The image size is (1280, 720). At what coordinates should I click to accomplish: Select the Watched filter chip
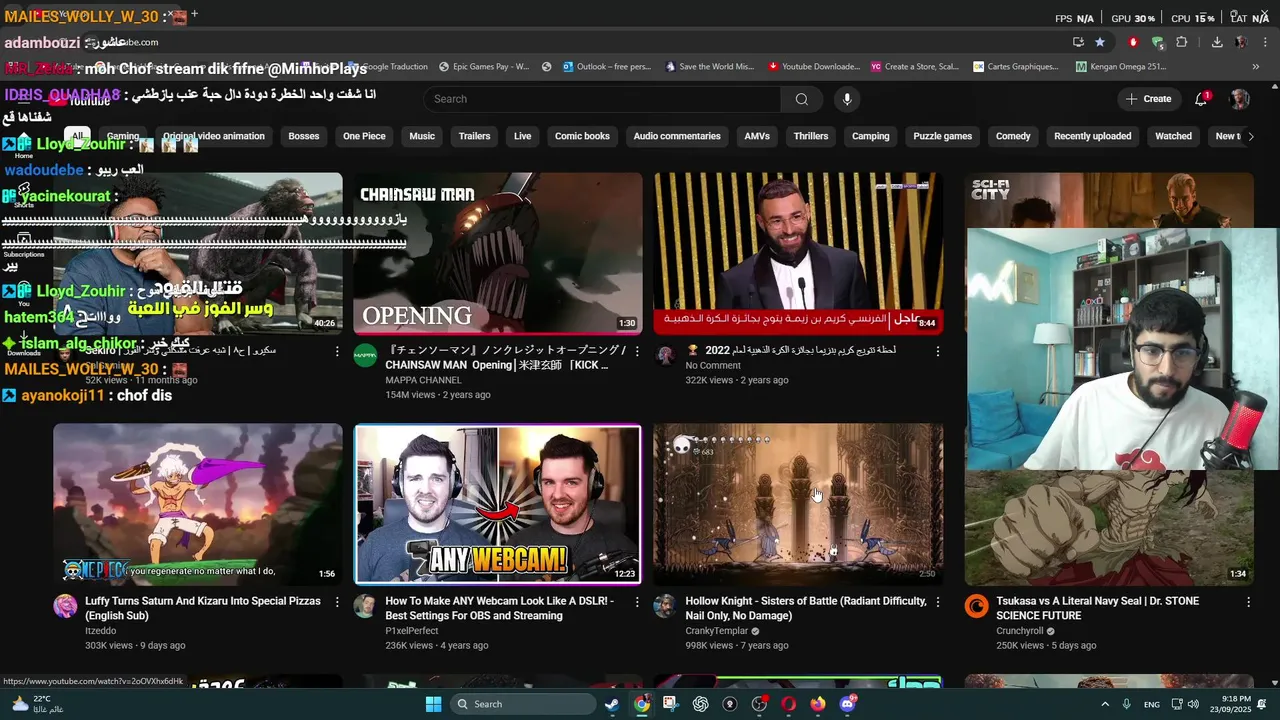(x=1173, y=136)
